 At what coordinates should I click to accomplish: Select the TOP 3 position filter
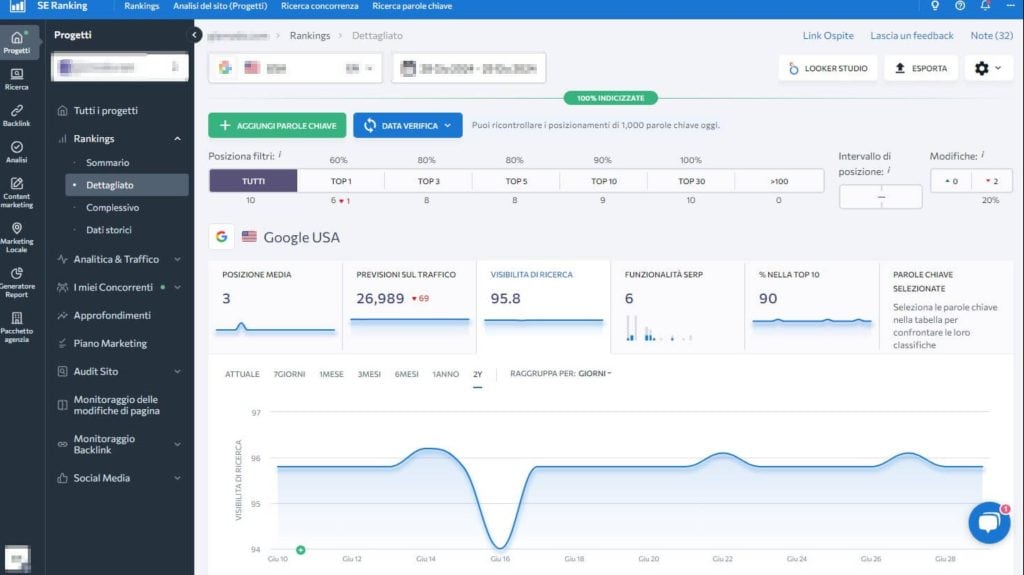429,181
